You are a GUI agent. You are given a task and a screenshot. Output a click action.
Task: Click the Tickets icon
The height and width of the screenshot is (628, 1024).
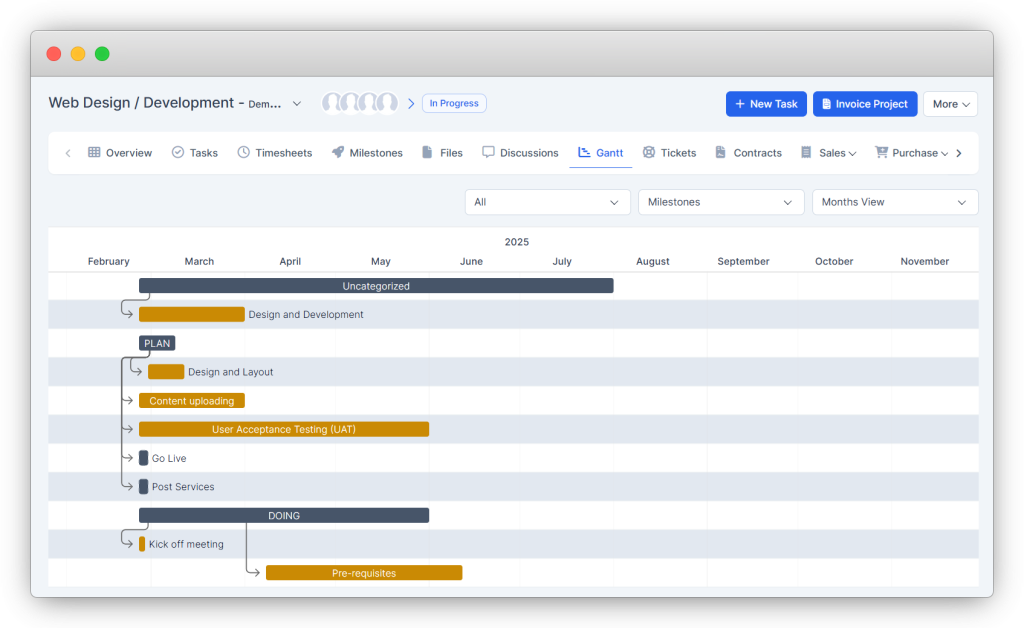[650, 152]
